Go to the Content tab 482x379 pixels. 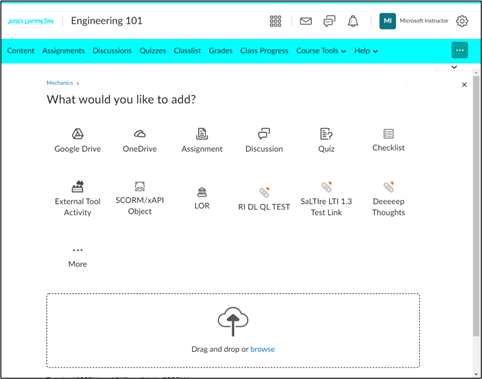point(21,51)
